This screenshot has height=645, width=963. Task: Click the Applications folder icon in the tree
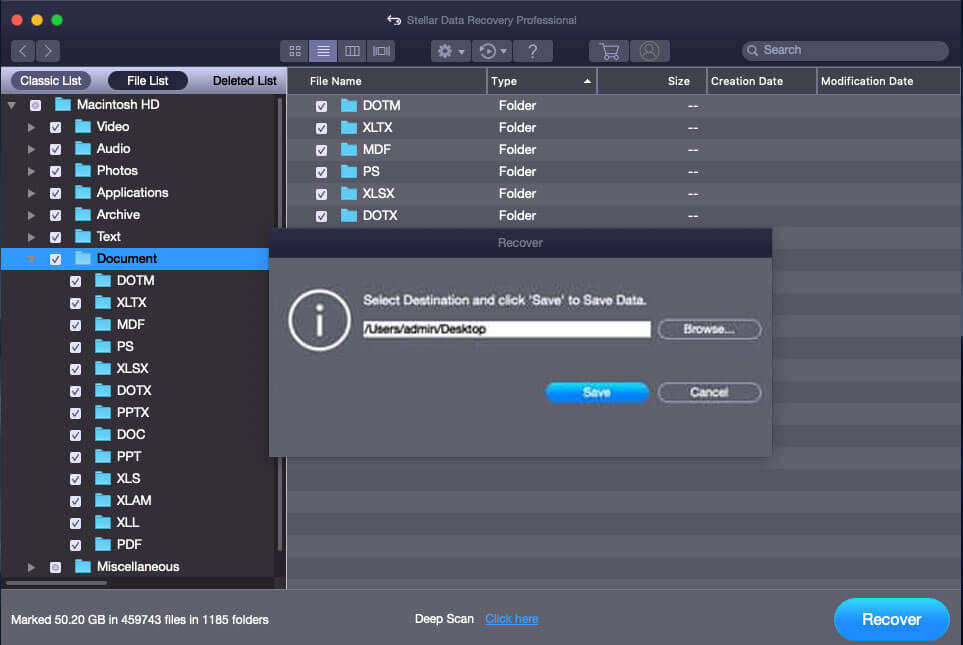point(82,192)
